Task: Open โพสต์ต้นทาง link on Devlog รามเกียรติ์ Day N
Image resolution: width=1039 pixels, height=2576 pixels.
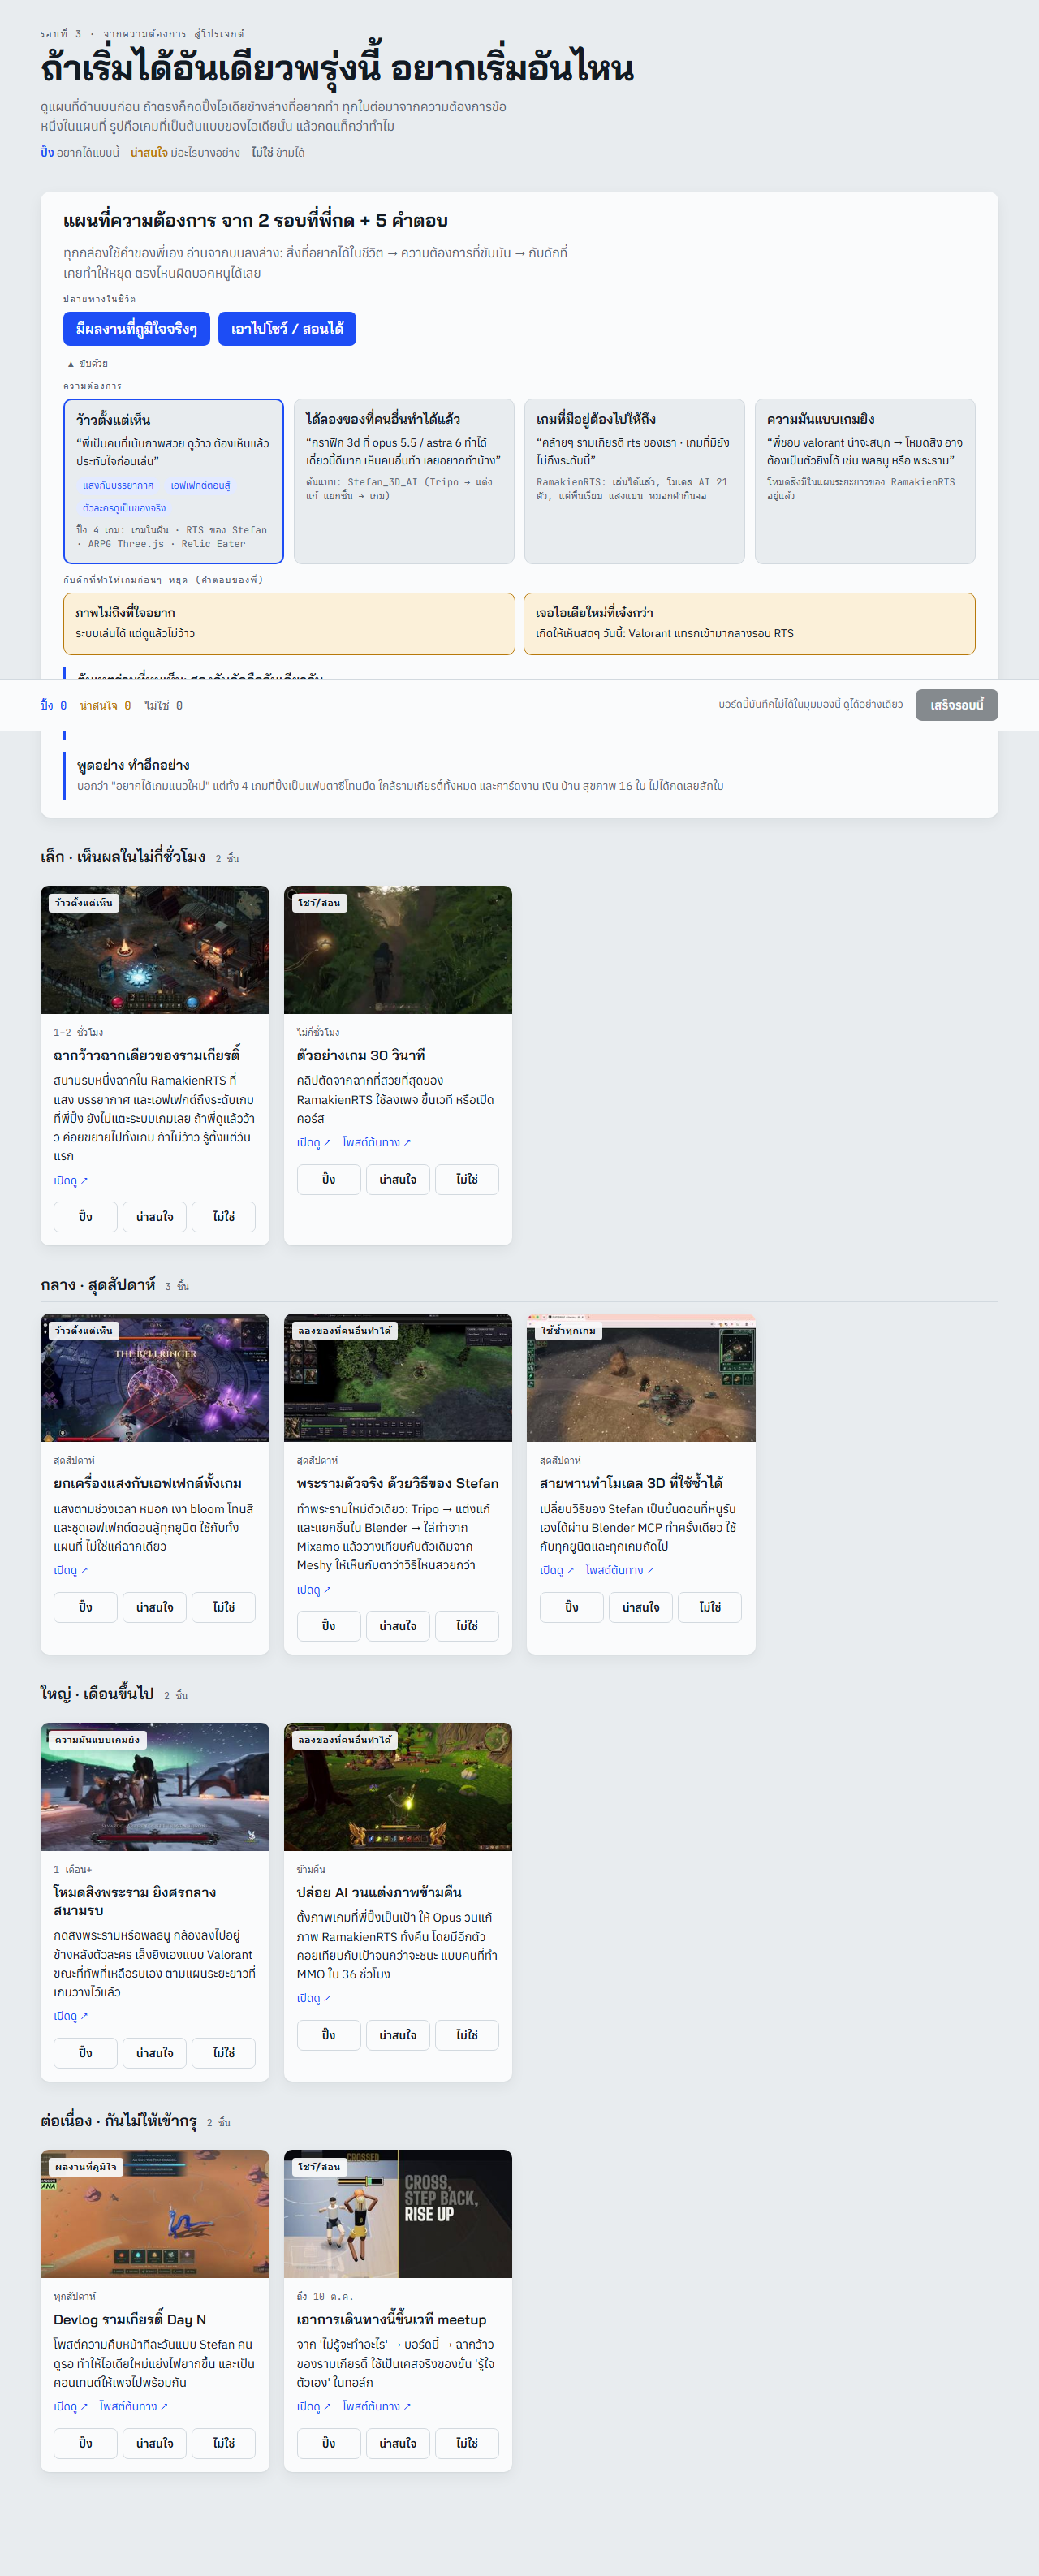Action: pyautogui.click(x=133, y=2407)
